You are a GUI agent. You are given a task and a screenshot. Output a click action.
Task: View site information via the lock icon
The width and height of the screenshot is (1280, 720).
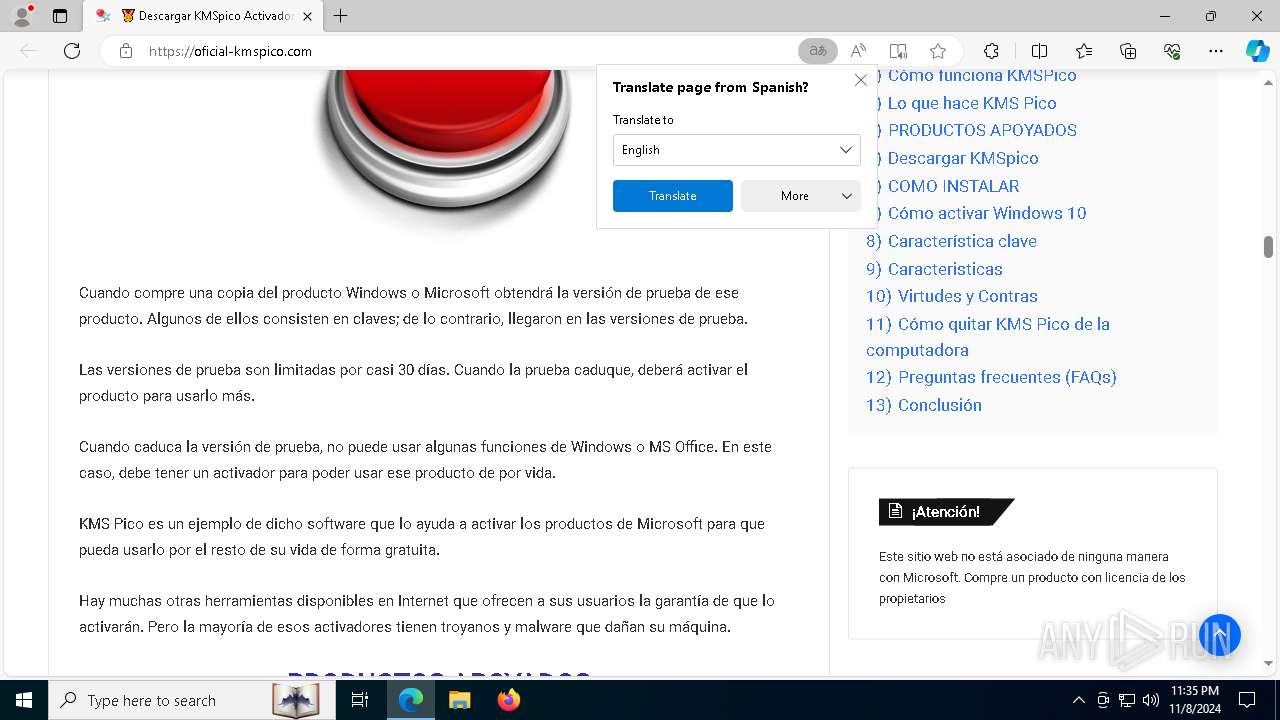pos(126,51)
